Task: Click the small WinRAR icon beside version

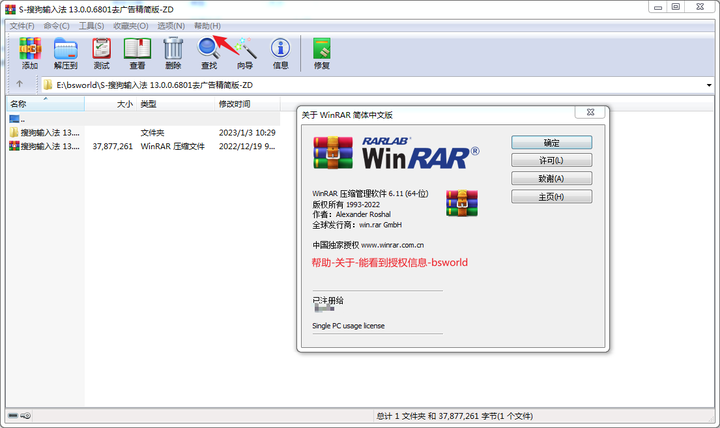Action: 462,203
